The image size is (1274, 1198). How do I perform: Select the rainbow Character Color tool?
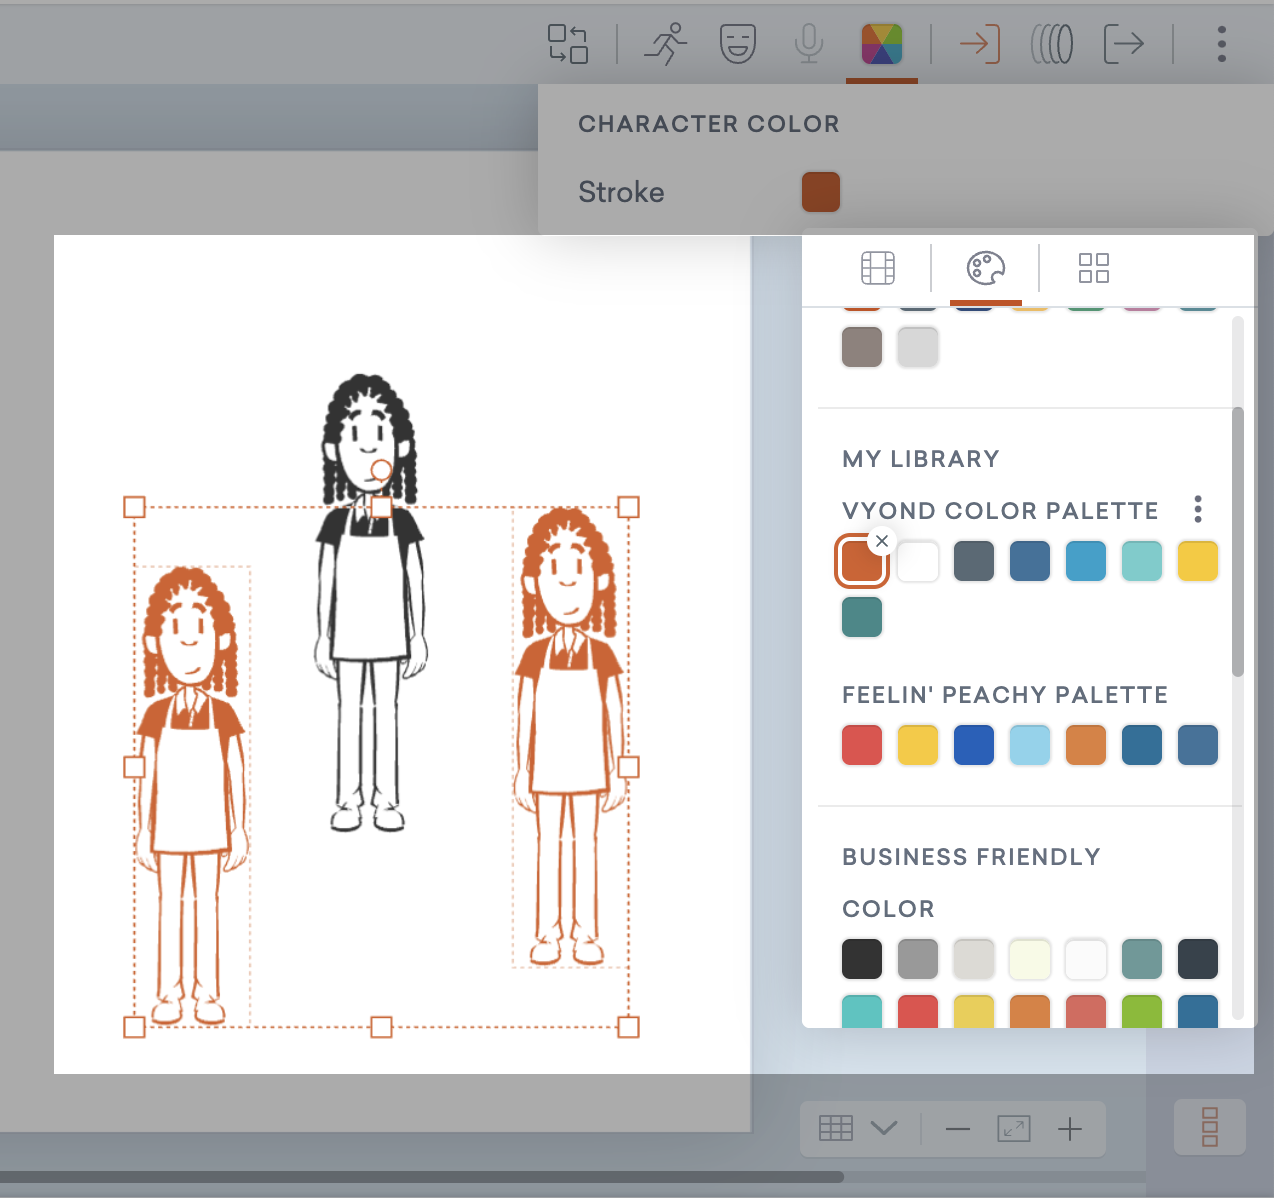click(881, 43)
